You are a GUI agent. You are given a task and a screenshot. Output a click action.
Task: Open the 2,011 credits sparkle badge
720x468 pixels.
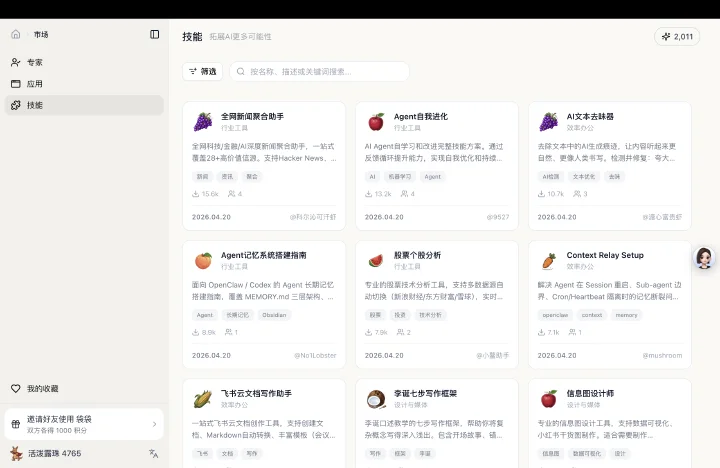coord(677,37)
